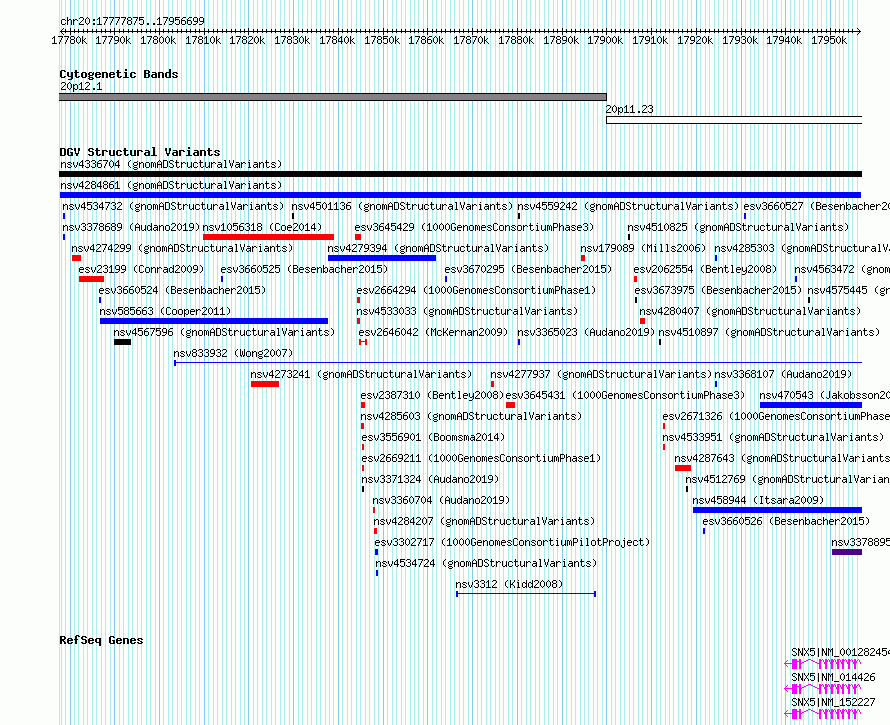Select the blue nsv4284861 variant bar
Image resolution: width=890 pixels, height=725 pixels.
click(x=460, y=195)
